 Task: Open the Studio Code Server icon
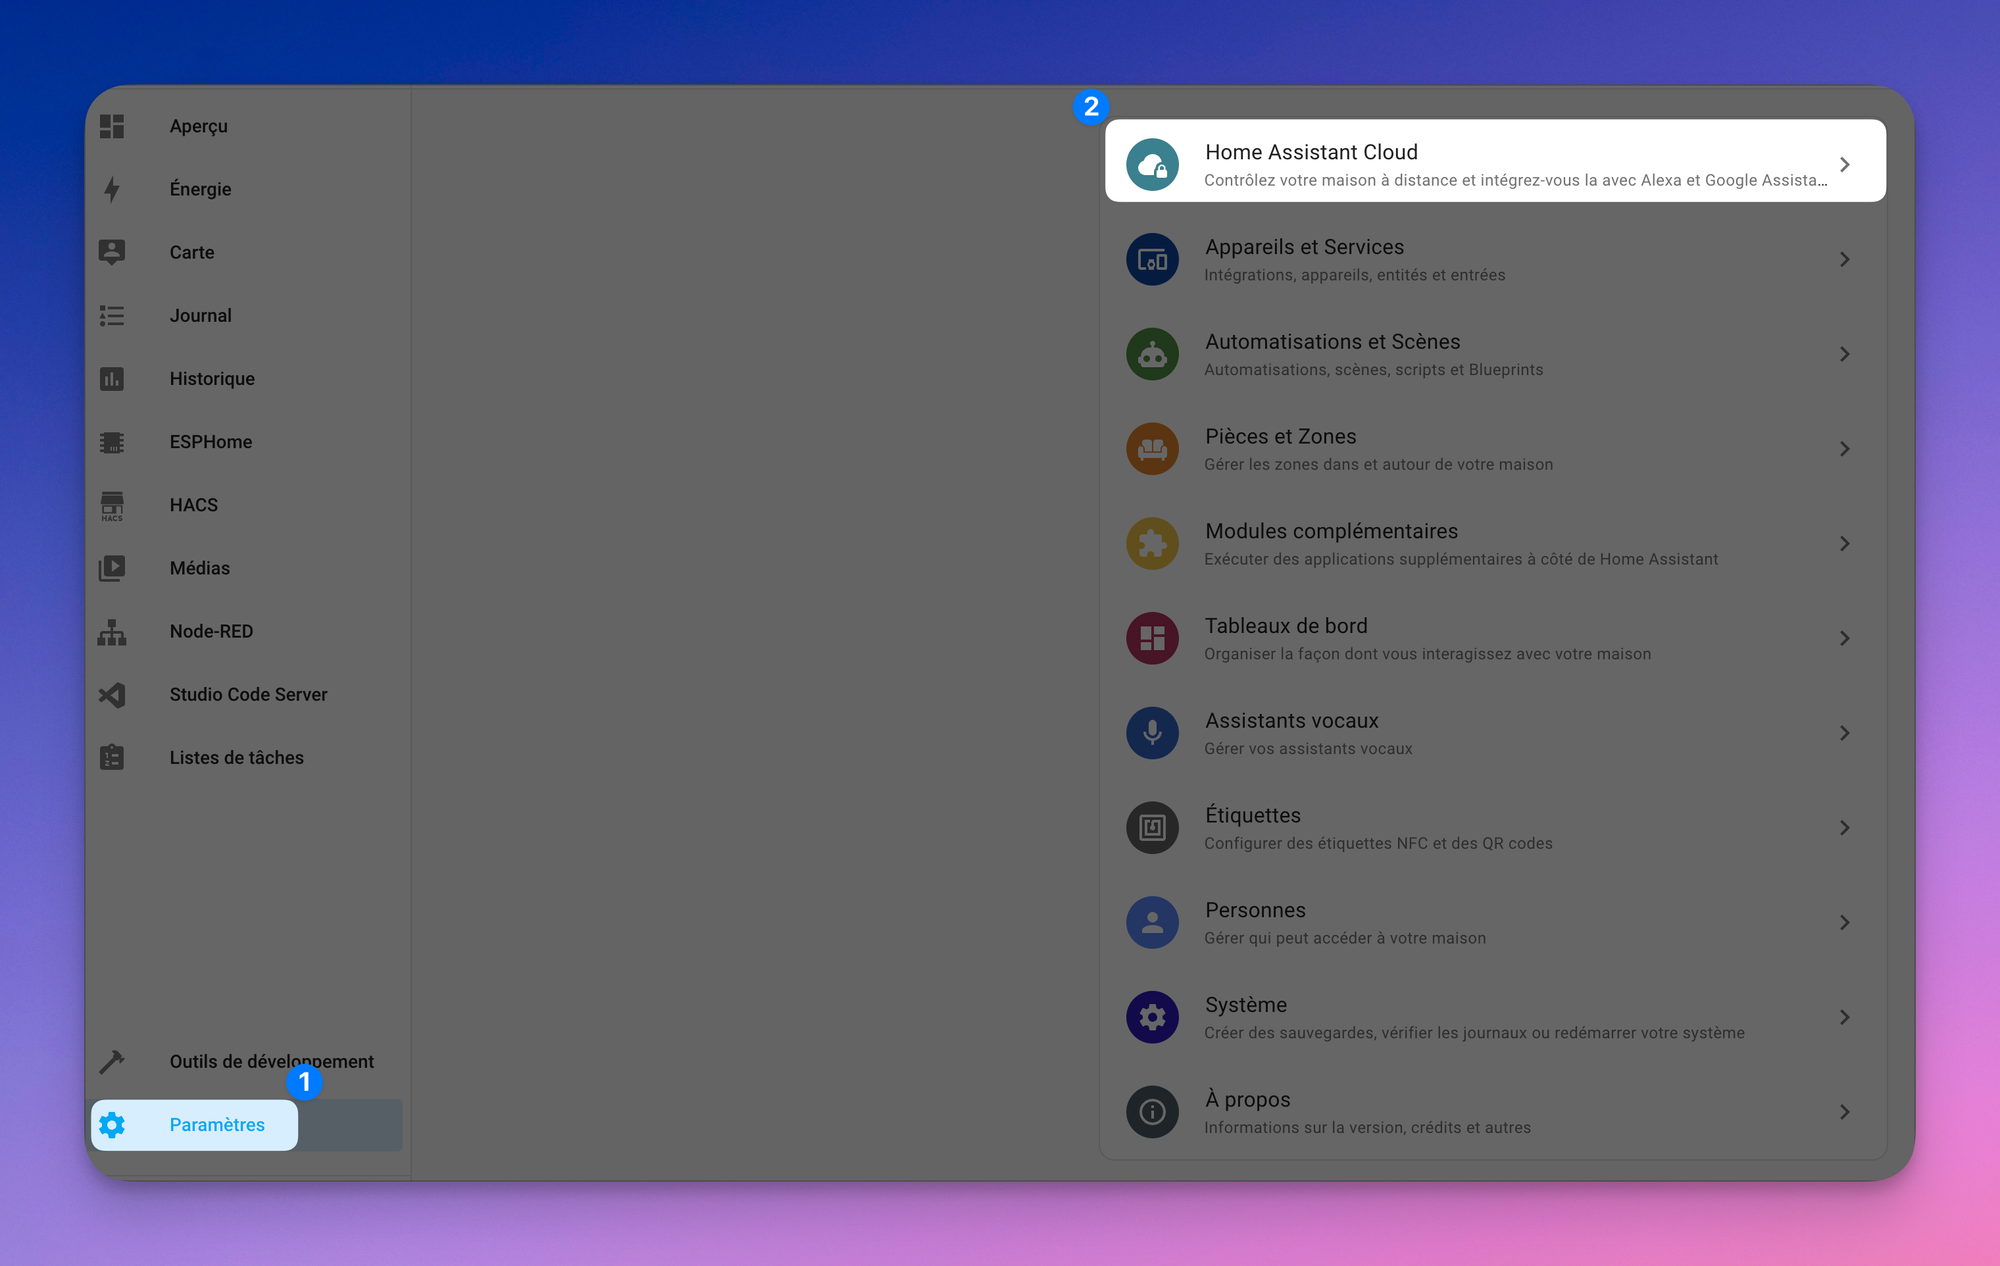click(112, 694)
